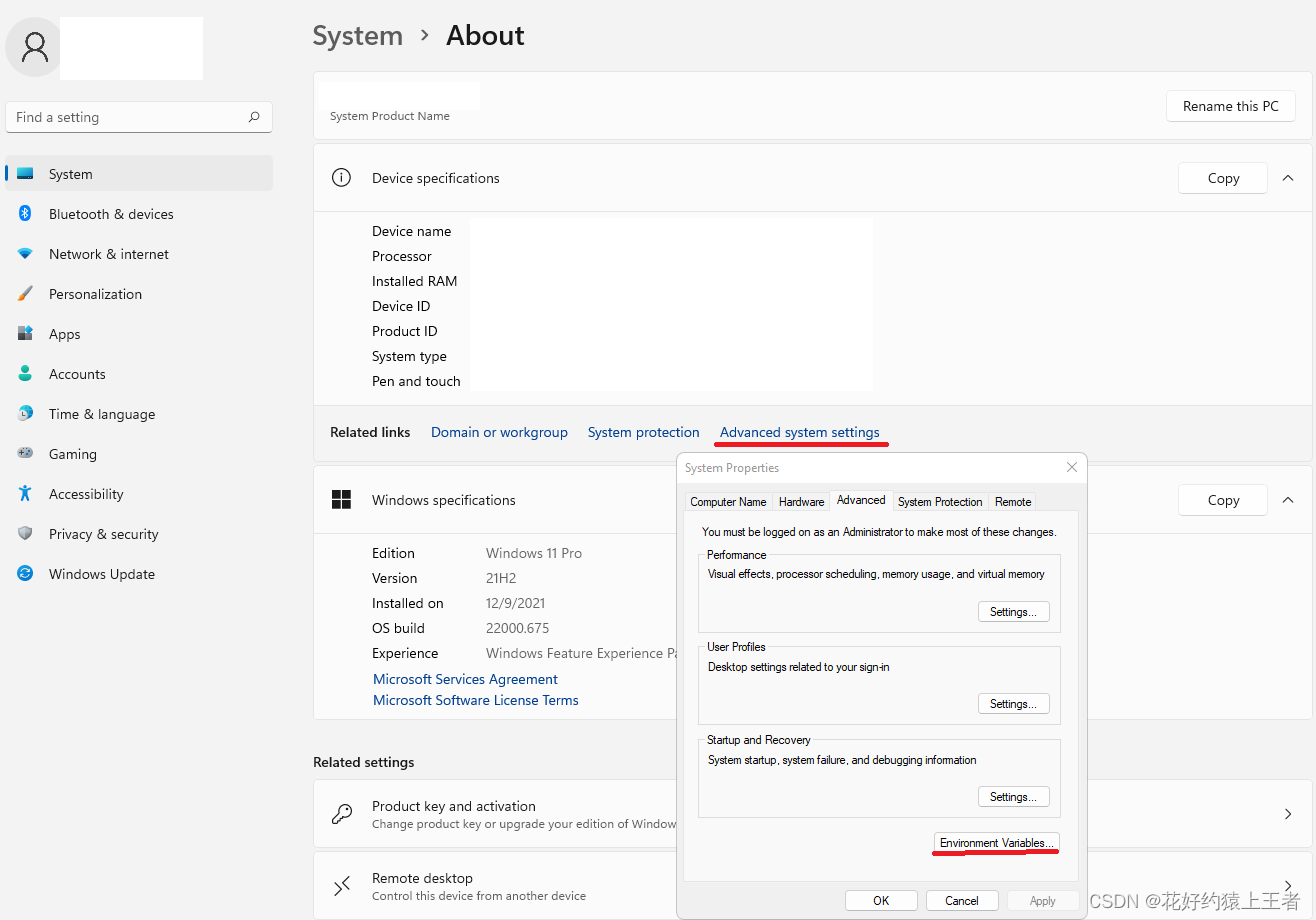Click the Installed on date 12/9/2021

tap(517, 603)
